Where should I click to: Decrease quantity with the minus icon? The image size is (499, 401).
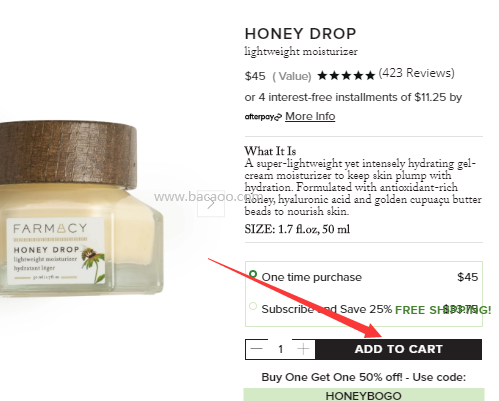(257, 349)
